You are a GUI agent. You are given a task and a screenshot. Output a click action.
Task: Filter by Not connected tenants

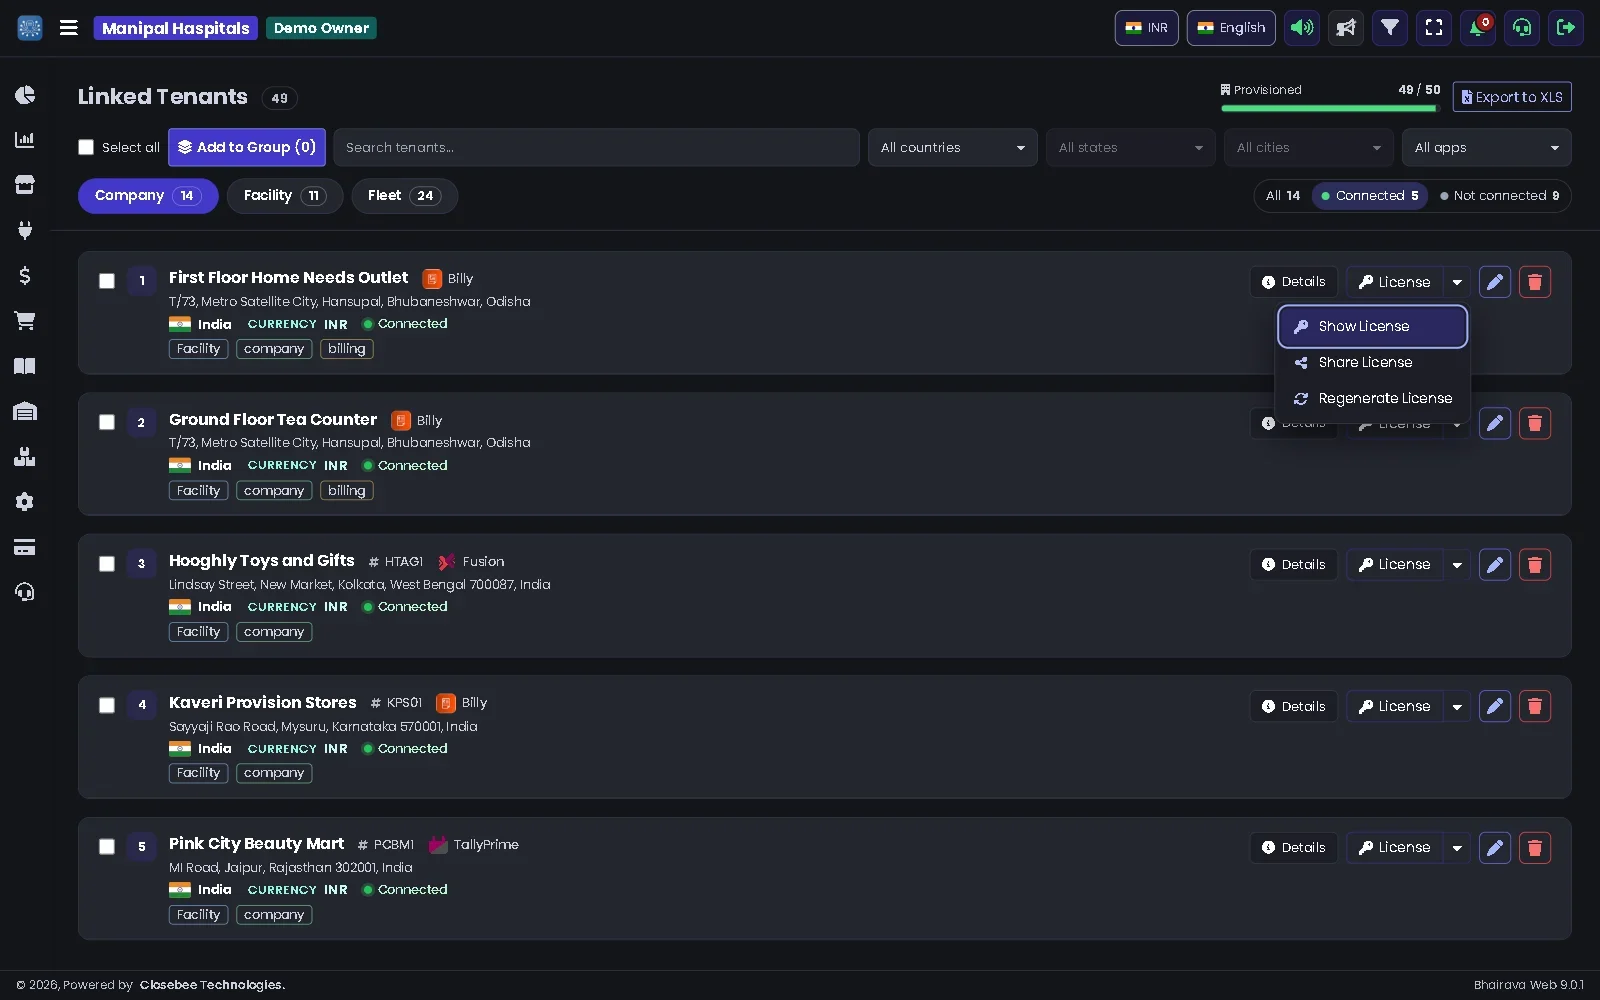(1500, 196)
